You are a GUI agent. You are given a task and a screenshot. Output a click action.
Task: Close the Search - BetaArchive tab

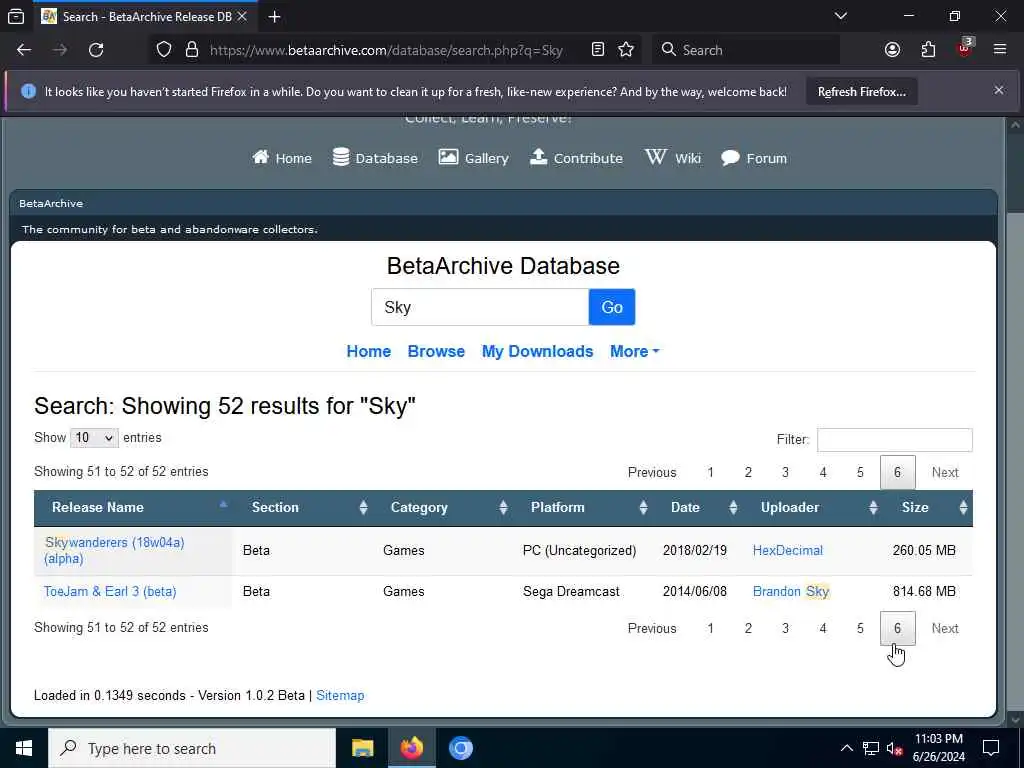242,16
